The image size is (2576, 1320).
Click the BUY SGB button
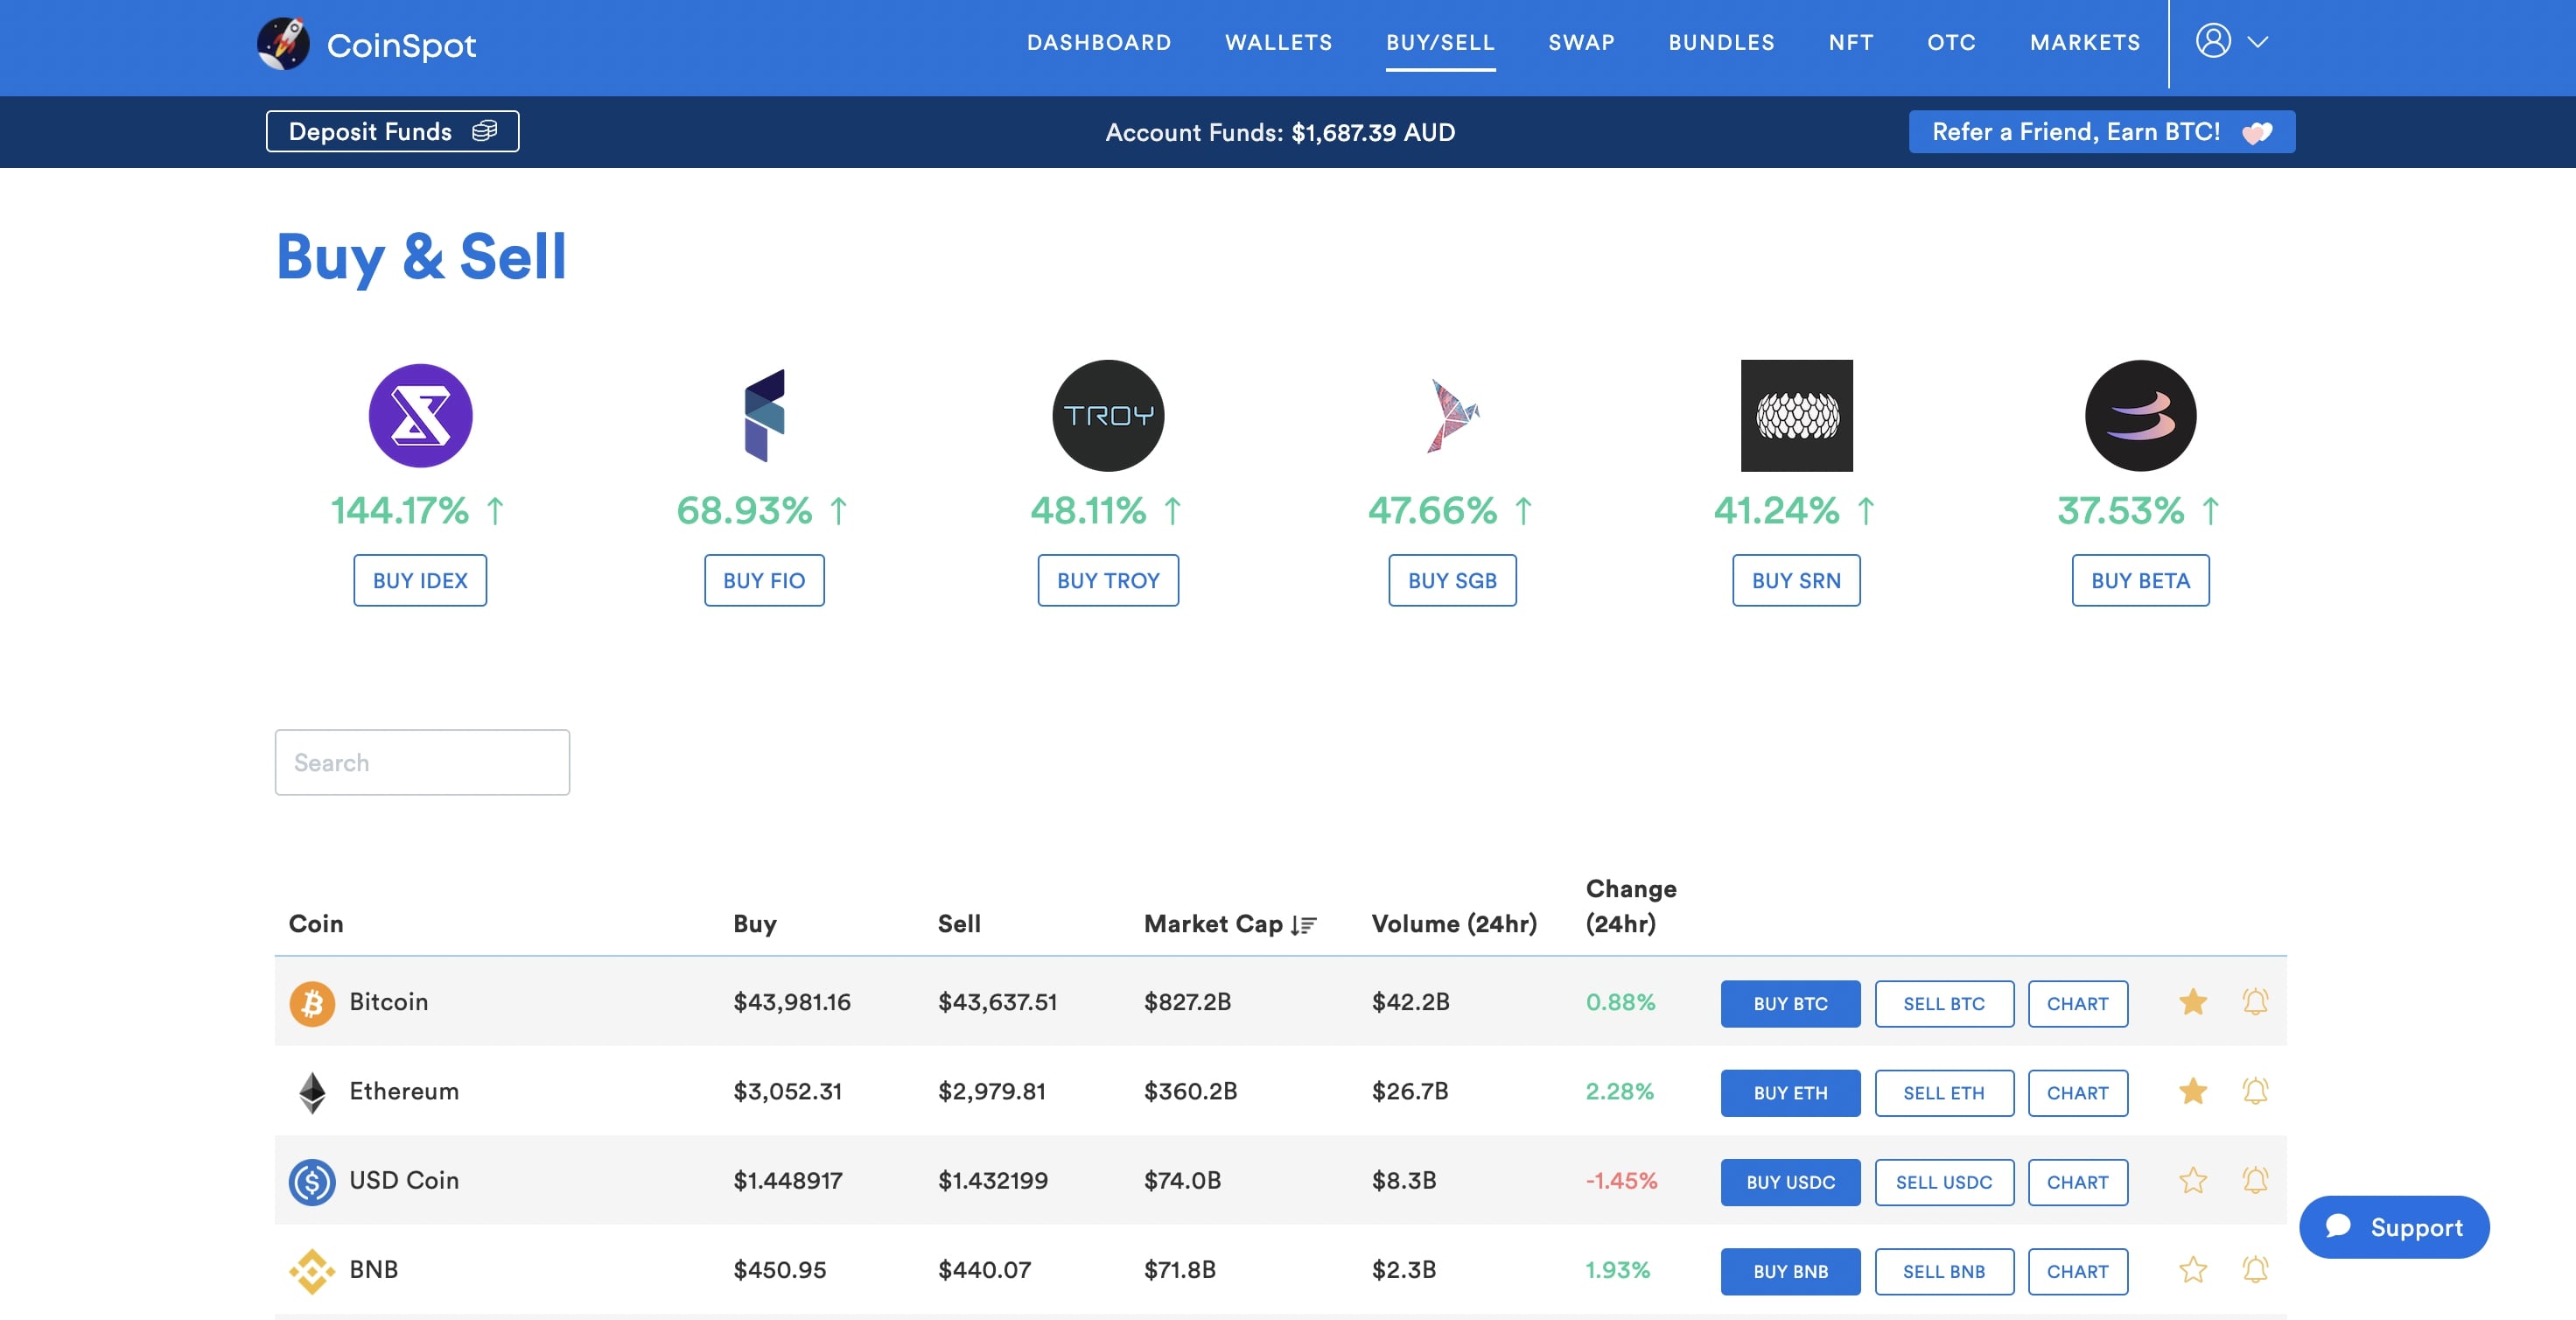(x=1452, y=580)
